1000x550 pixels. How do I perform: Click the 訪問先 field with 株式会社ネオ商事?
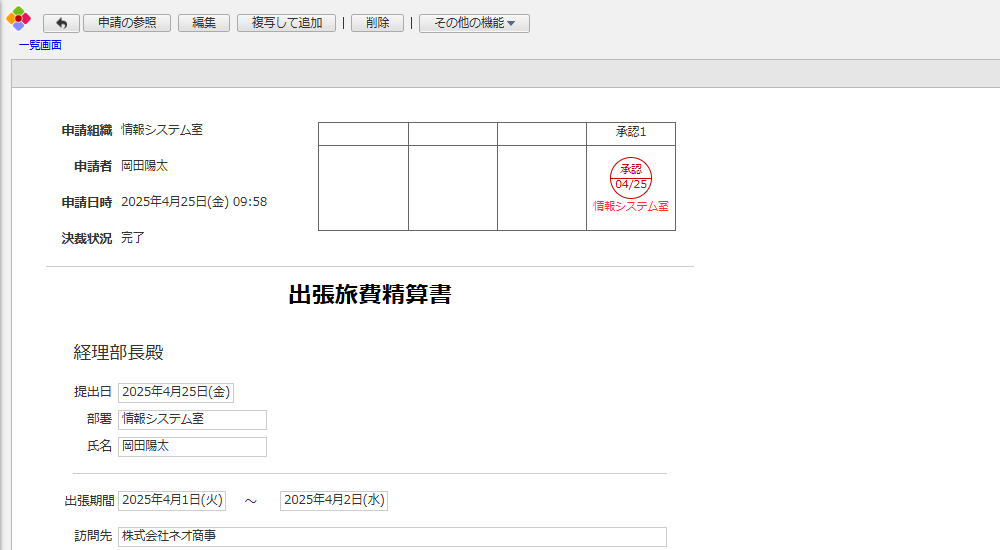coord(392,537)
